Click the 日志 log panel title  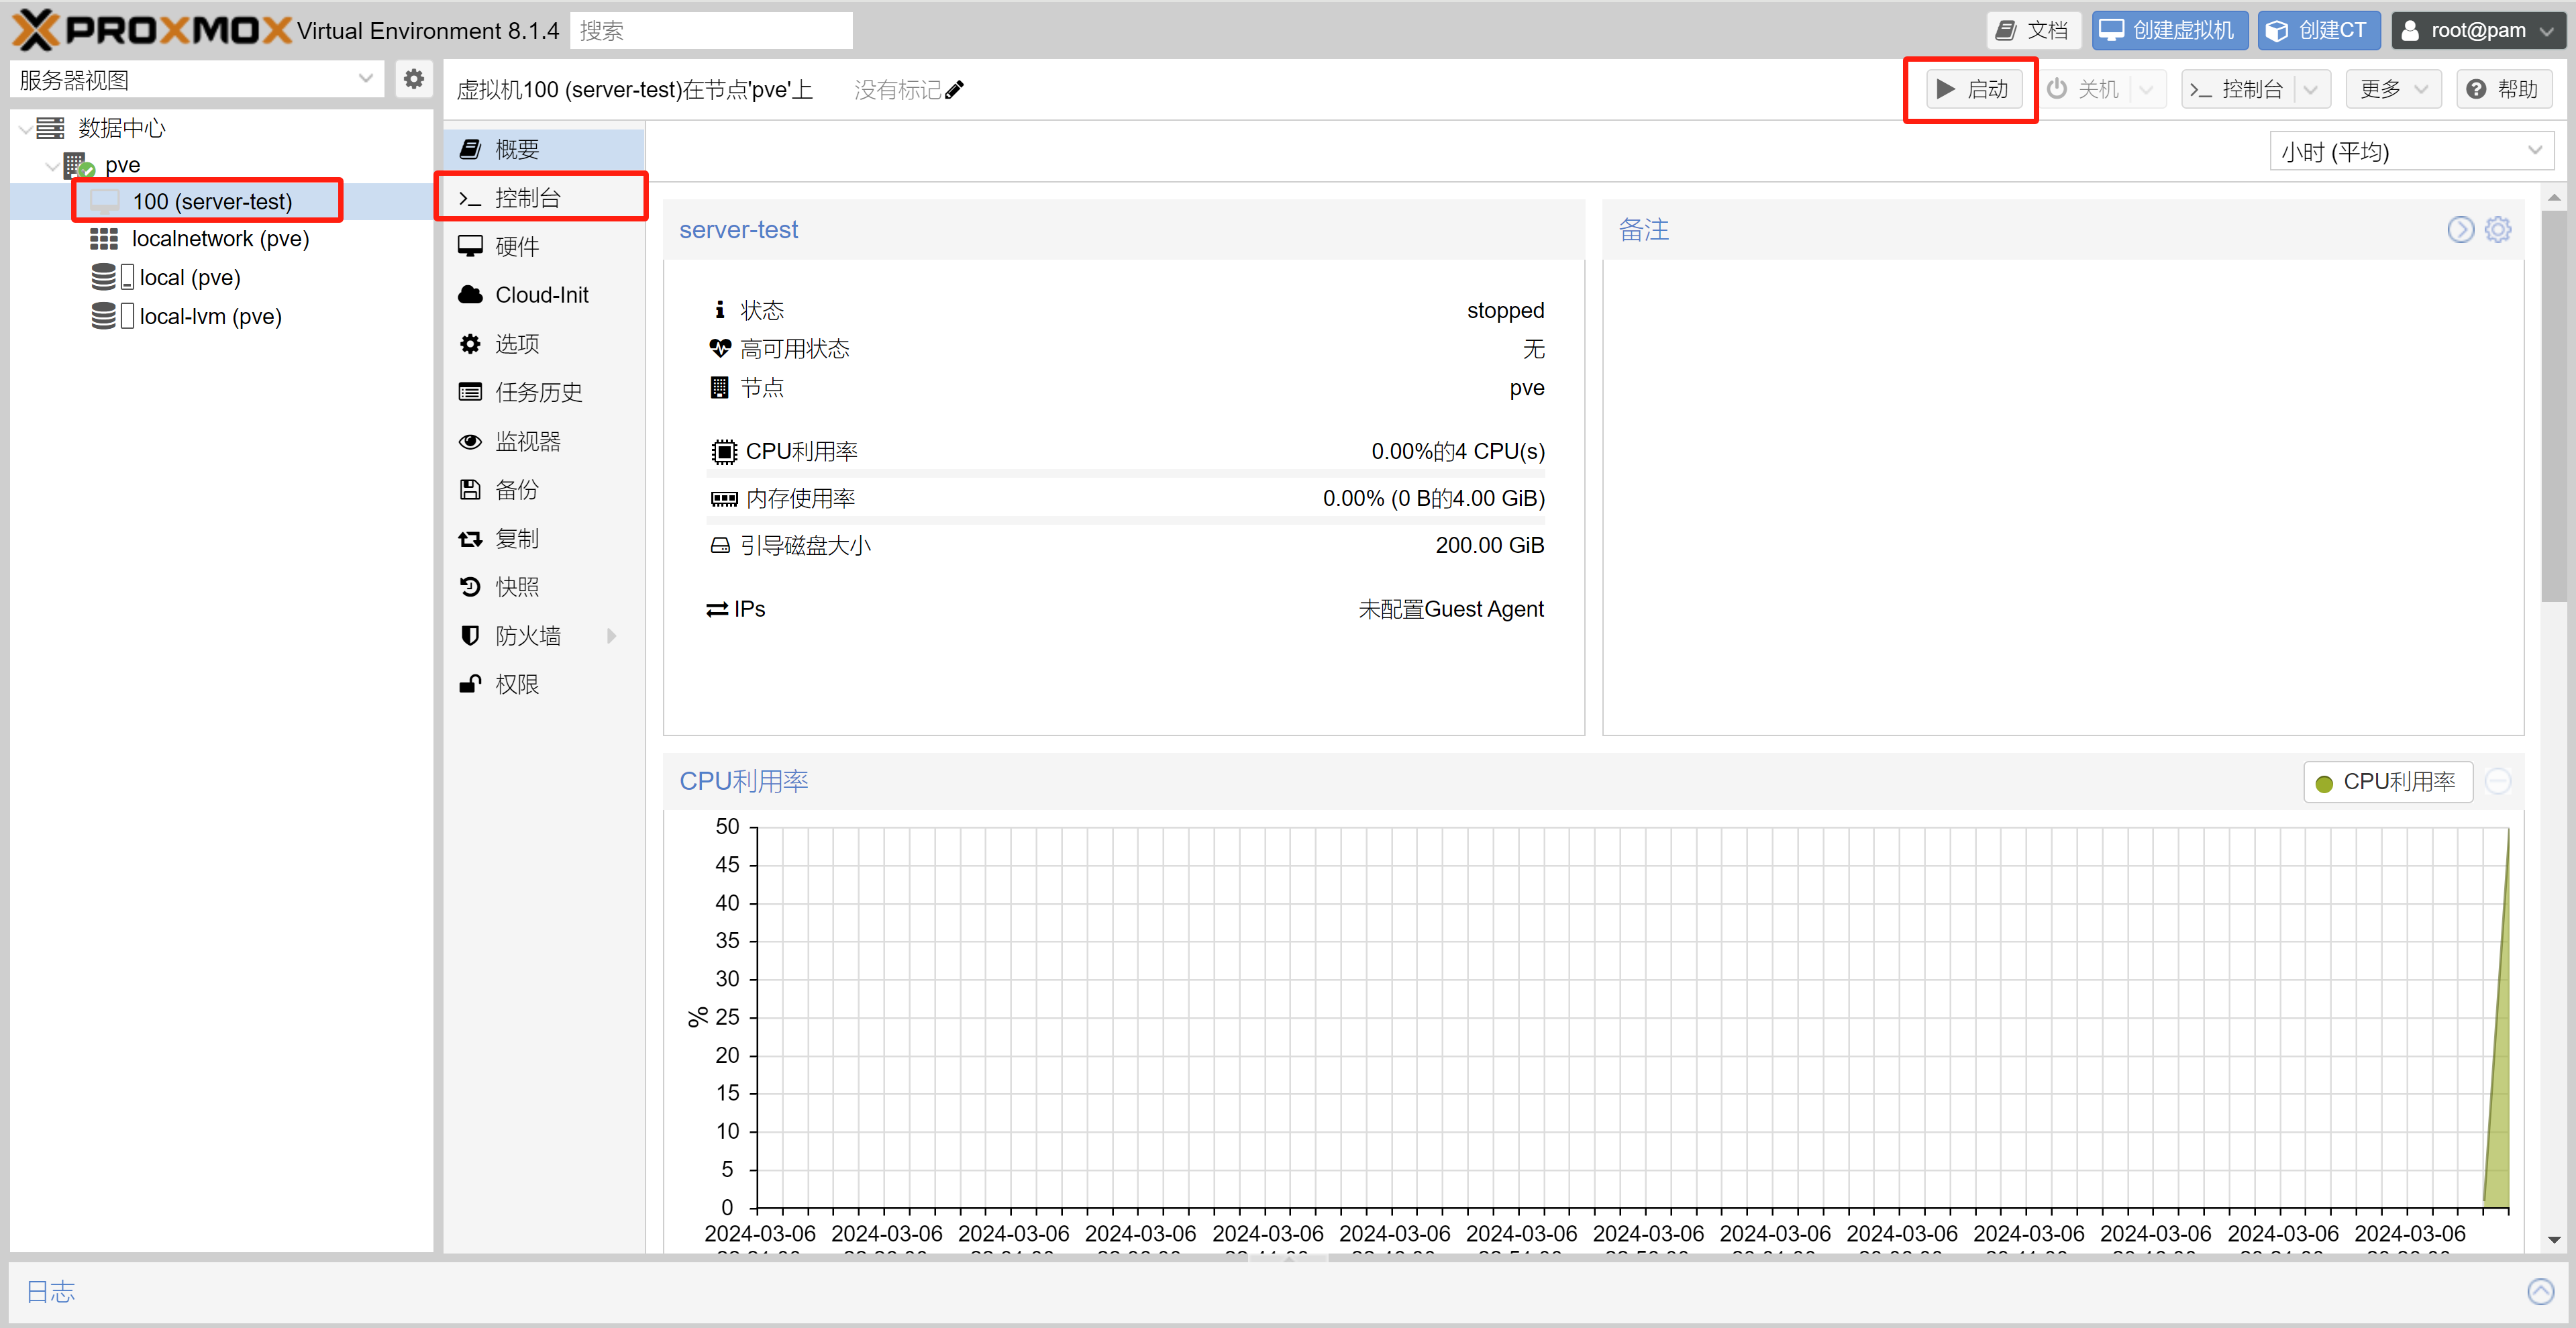pos(50,1292)
